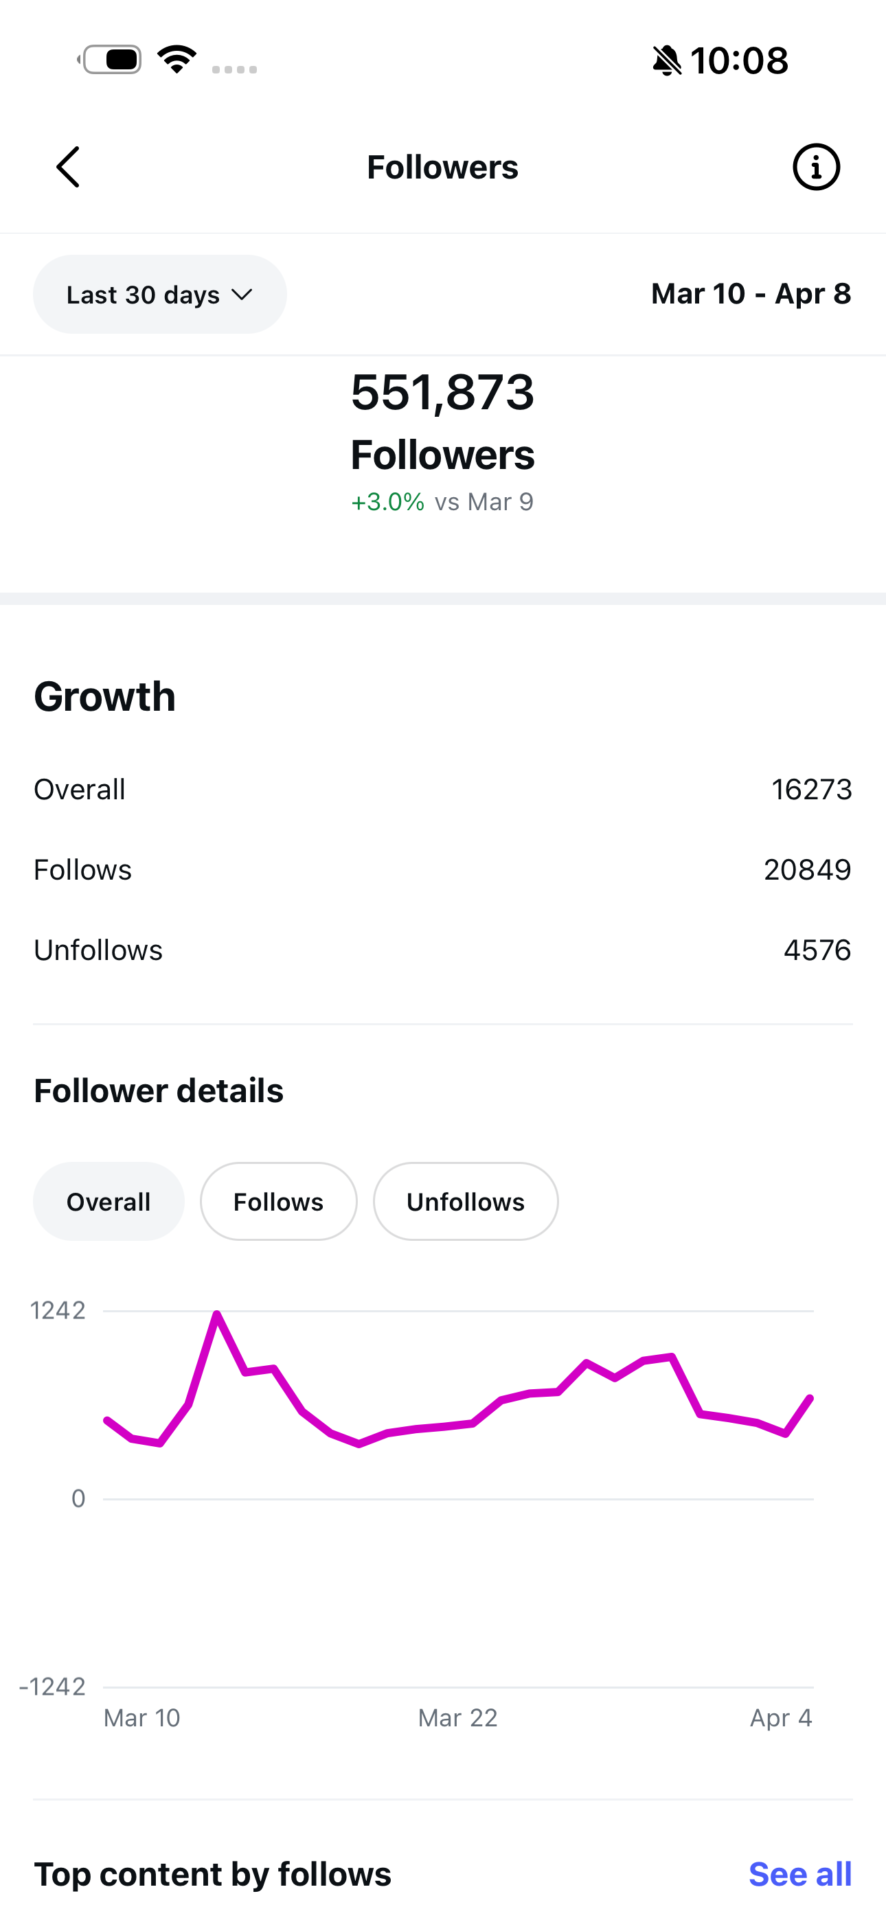Screen dimensions: 886x1920
Task: Tap the battery status icon
Action: pyautogui.click(x=112, y=60)
